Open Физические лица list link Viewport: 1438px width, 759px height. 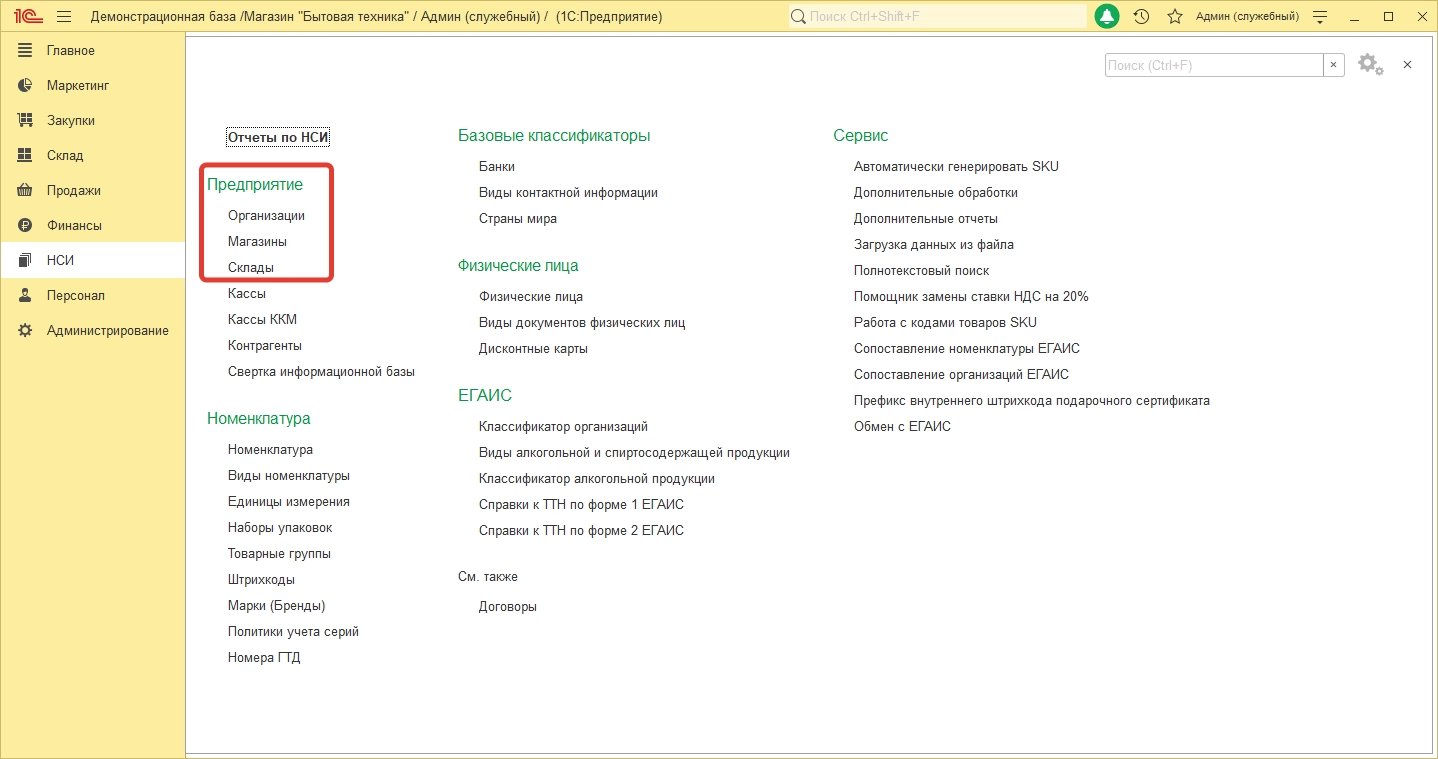pos(531,297)
